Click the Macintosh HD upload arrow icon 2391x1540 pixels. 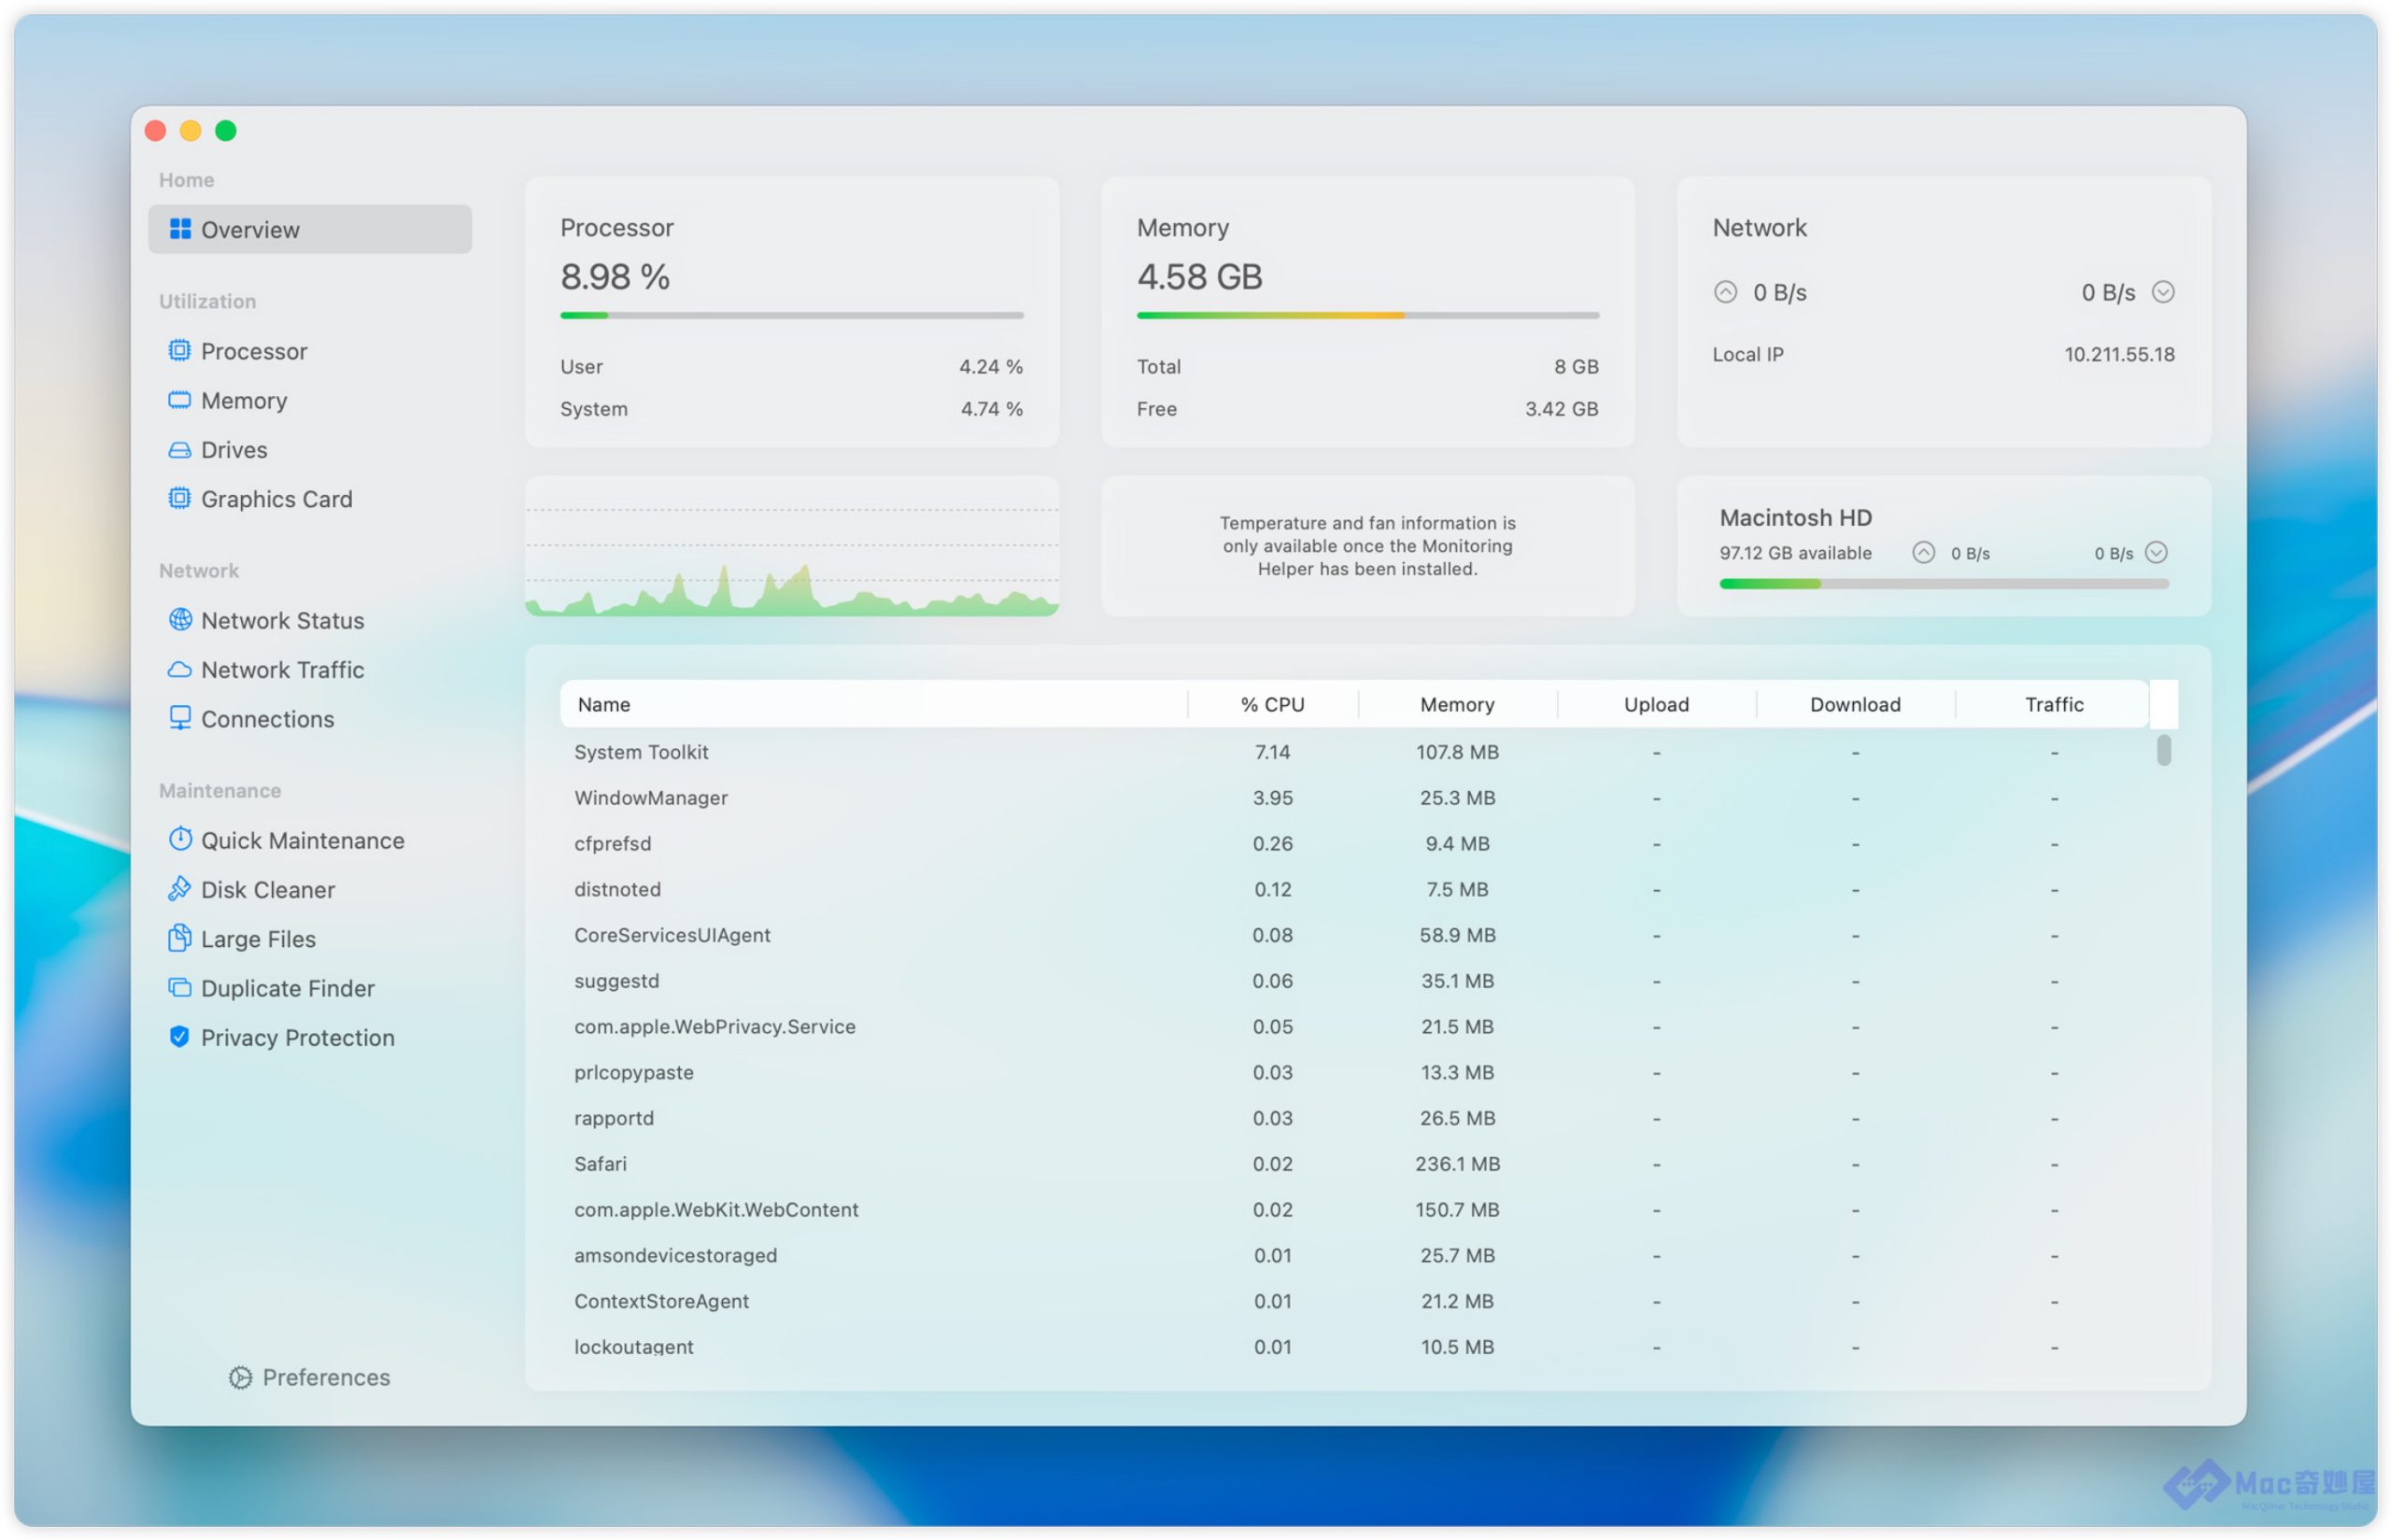point(1923,553)
